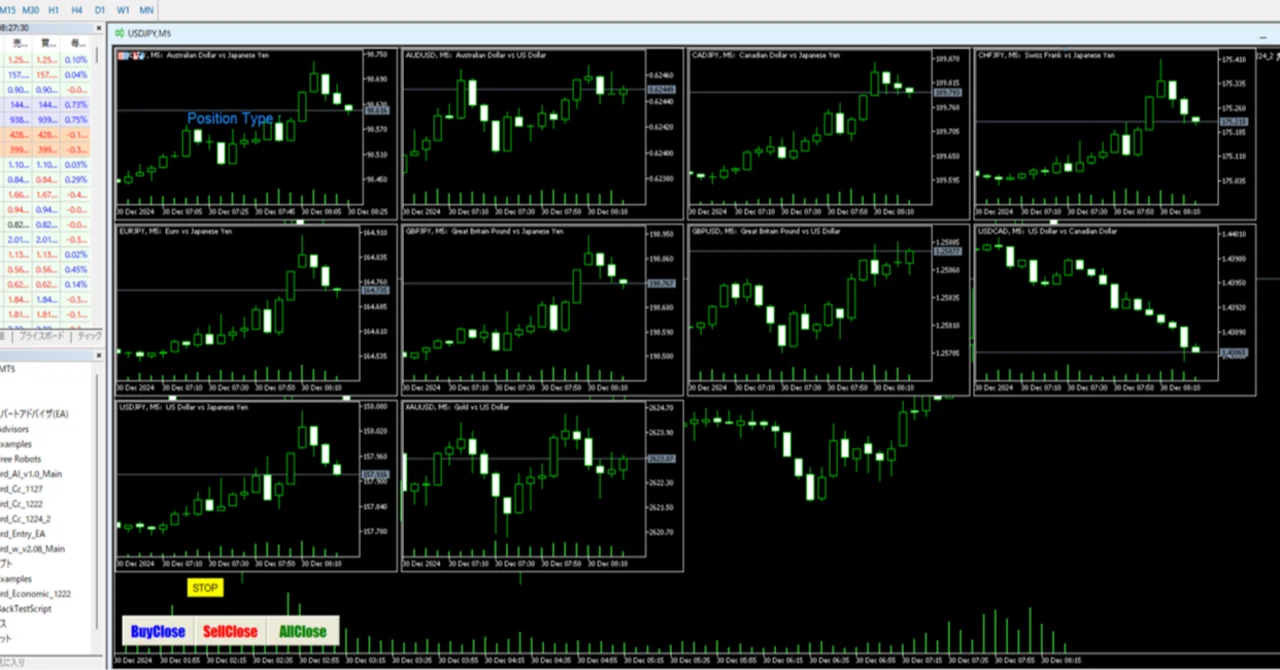Switch timeframe to M30
The width and height of the screenshot is (1280, 670).
30,9
